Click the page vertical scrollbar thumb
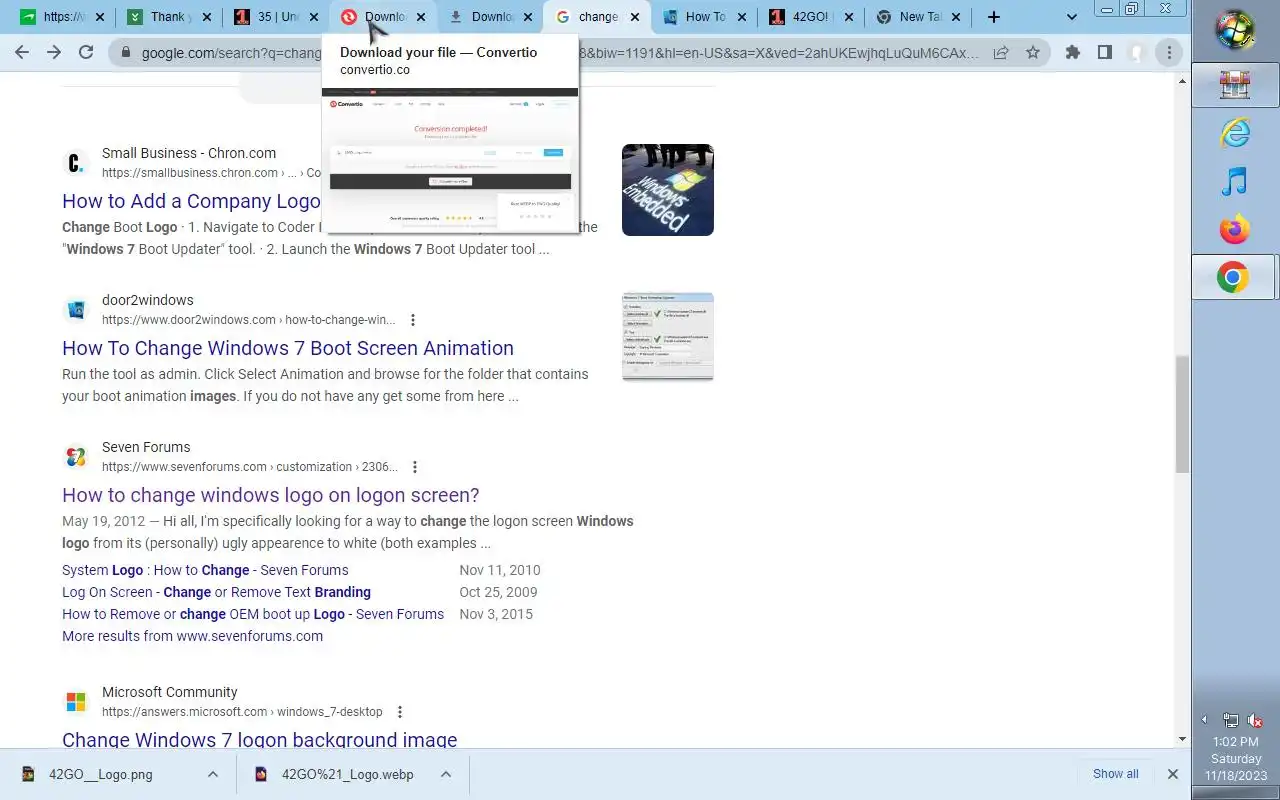The image size is (1280, 800). tap(1182, 414)
